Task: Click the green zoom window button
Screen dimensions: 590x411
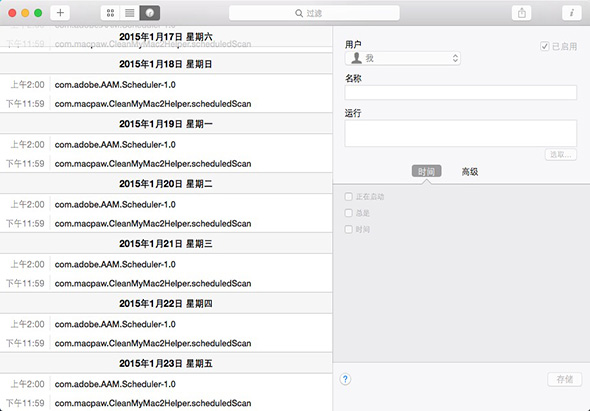Action: pos(38,13)
